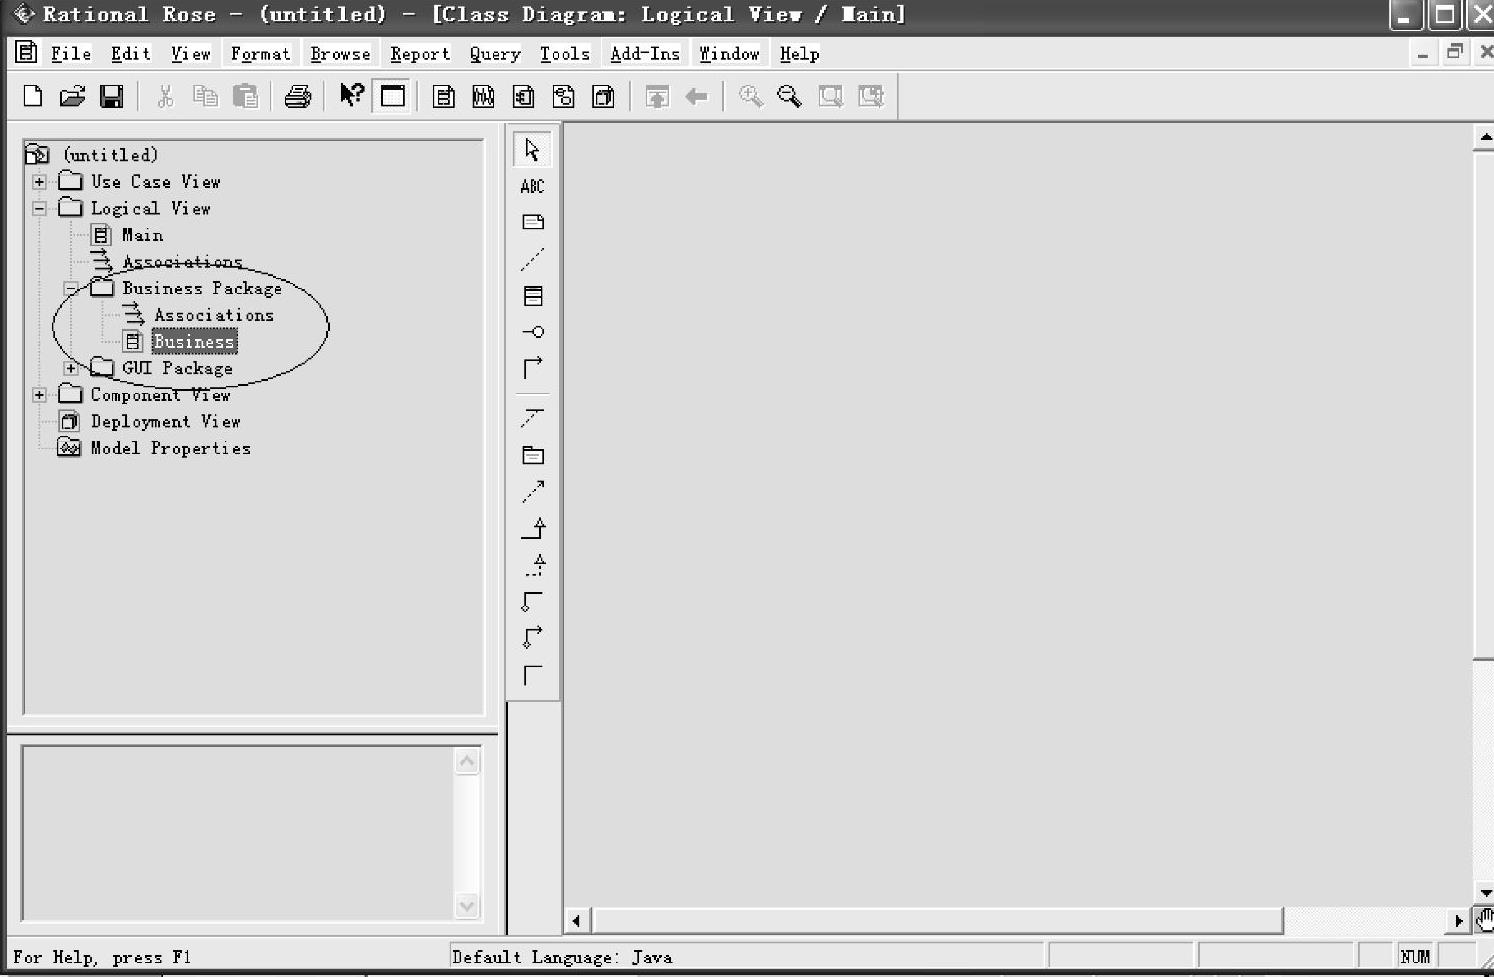Select the Deployment View tree item
The image size is (1494, 977).
[x=165, y=422]
